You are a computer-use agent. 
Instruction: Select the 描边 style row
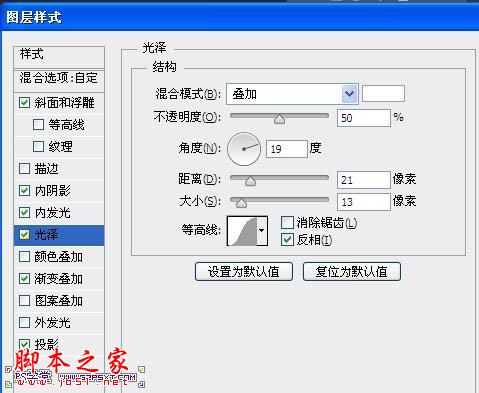59,169
